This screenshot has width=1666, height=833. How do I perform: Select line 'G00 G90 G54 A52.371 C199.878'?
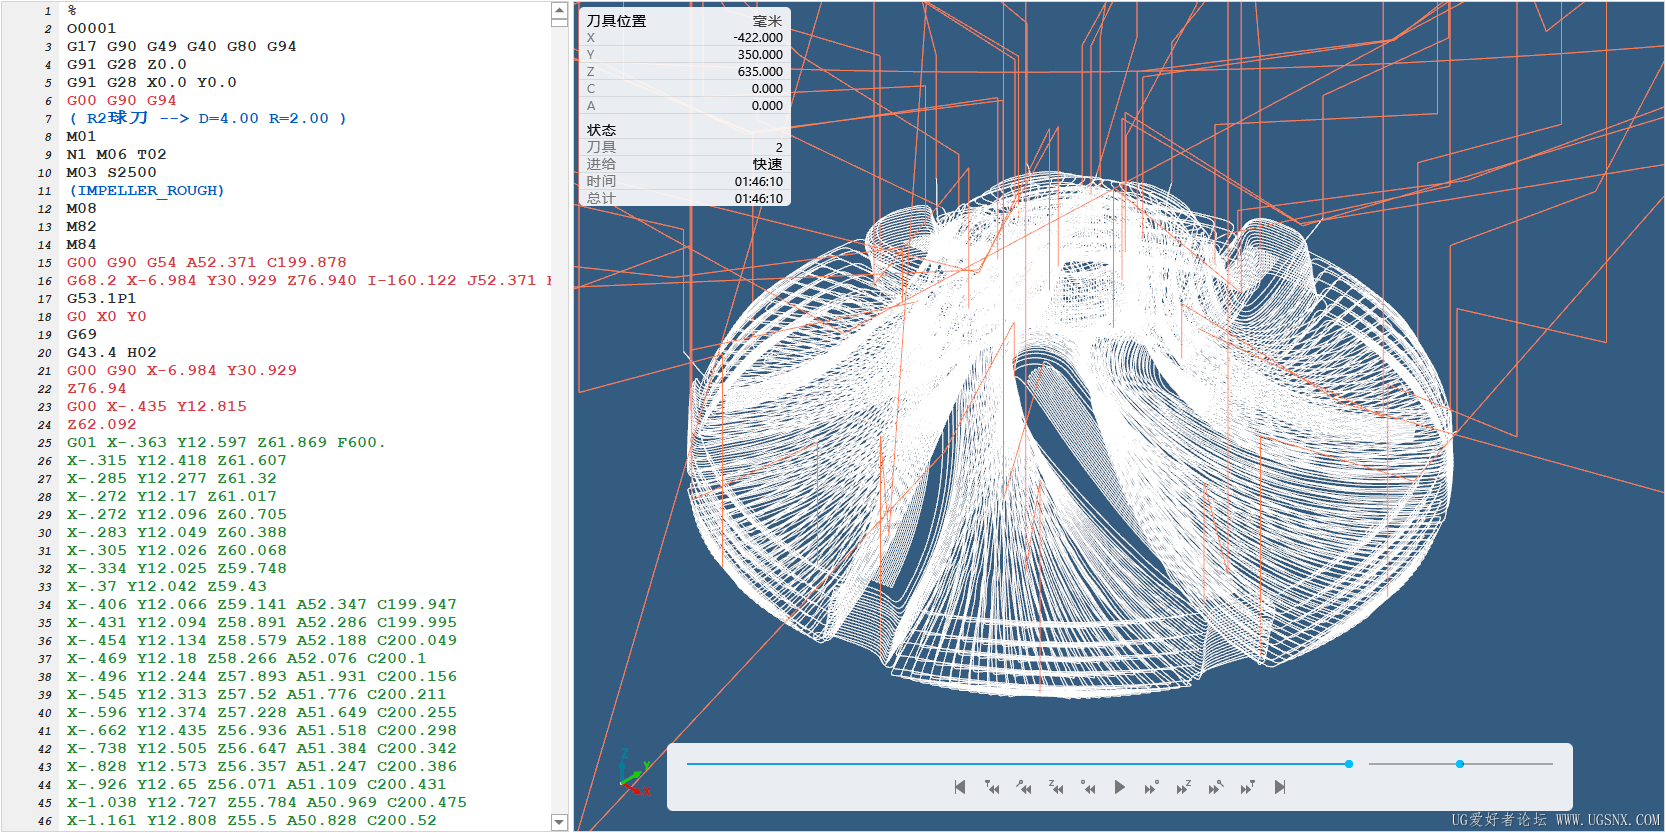[206, 262]
